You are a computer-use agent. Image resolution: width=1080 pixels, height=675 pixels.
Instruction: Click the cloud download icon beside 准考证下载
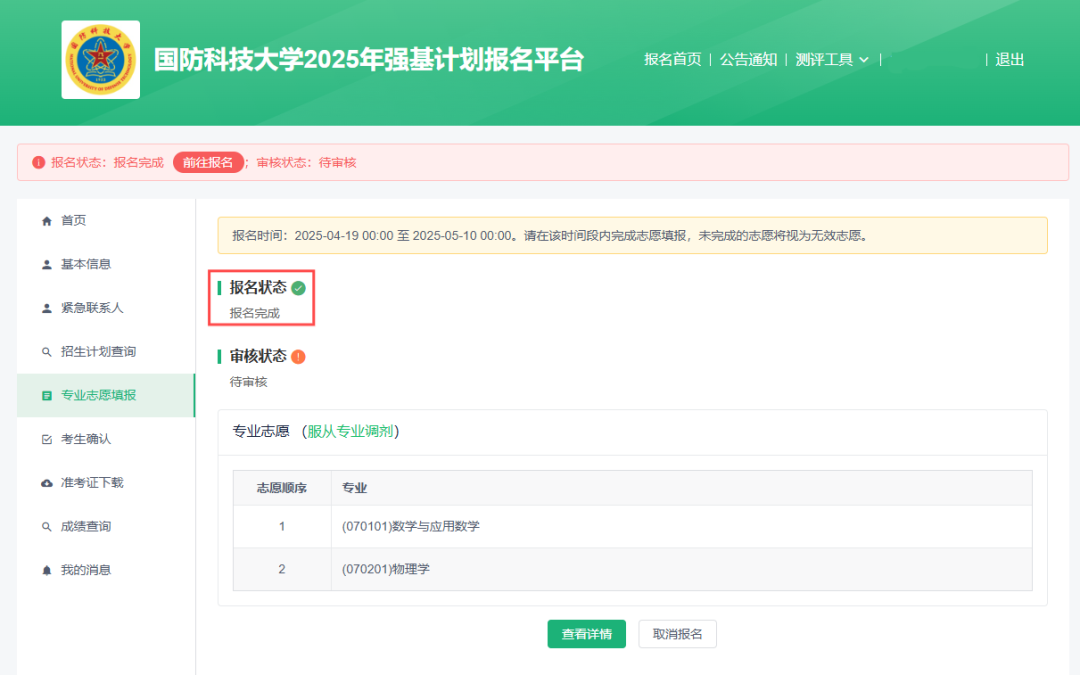click(47, 483)
